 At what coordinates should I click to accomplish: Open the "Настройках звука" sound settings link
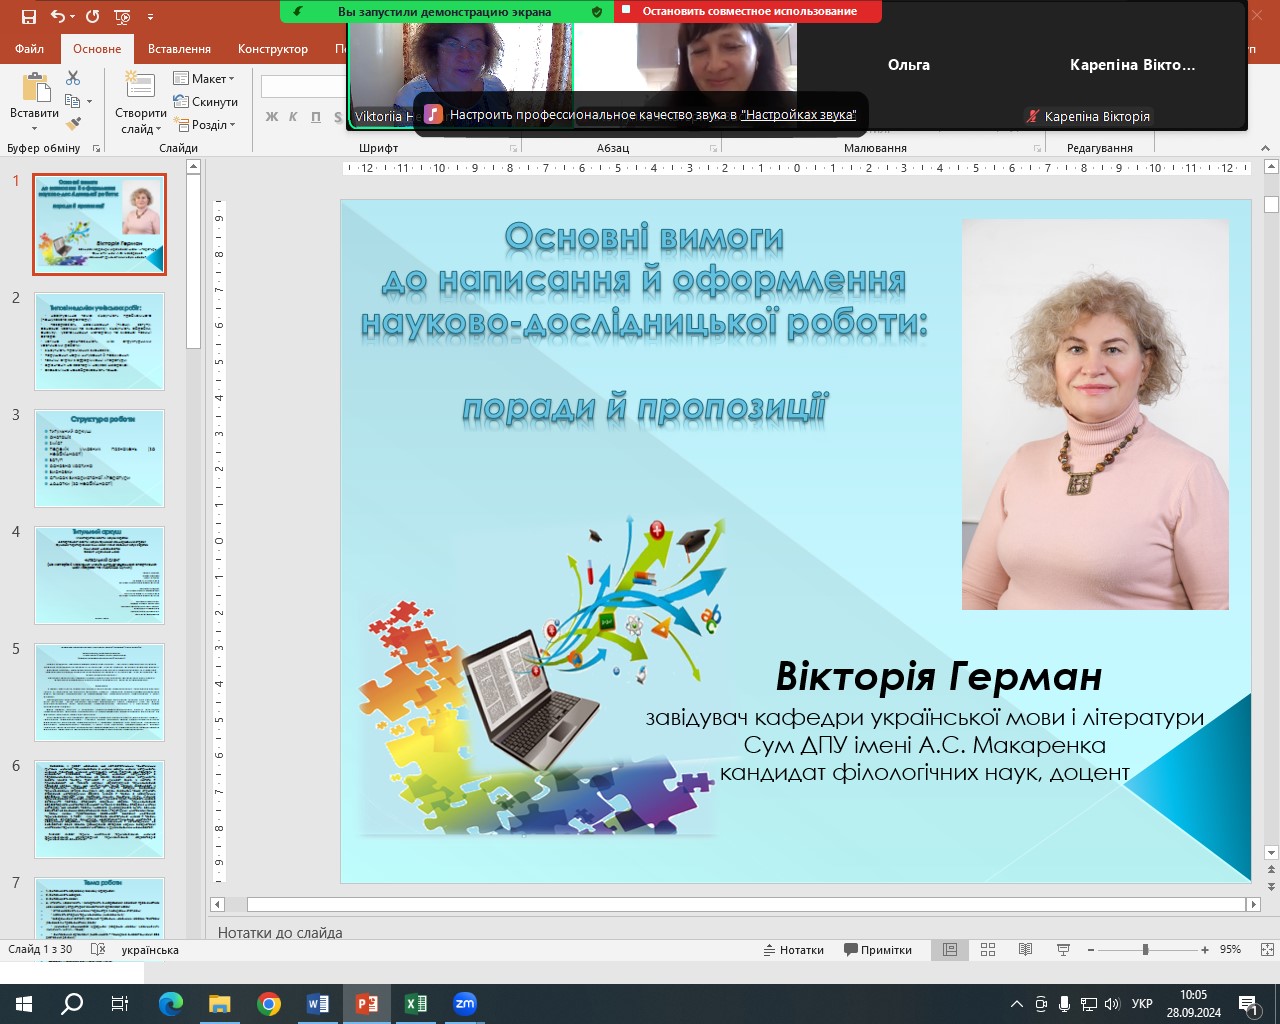tap(798, 115)
